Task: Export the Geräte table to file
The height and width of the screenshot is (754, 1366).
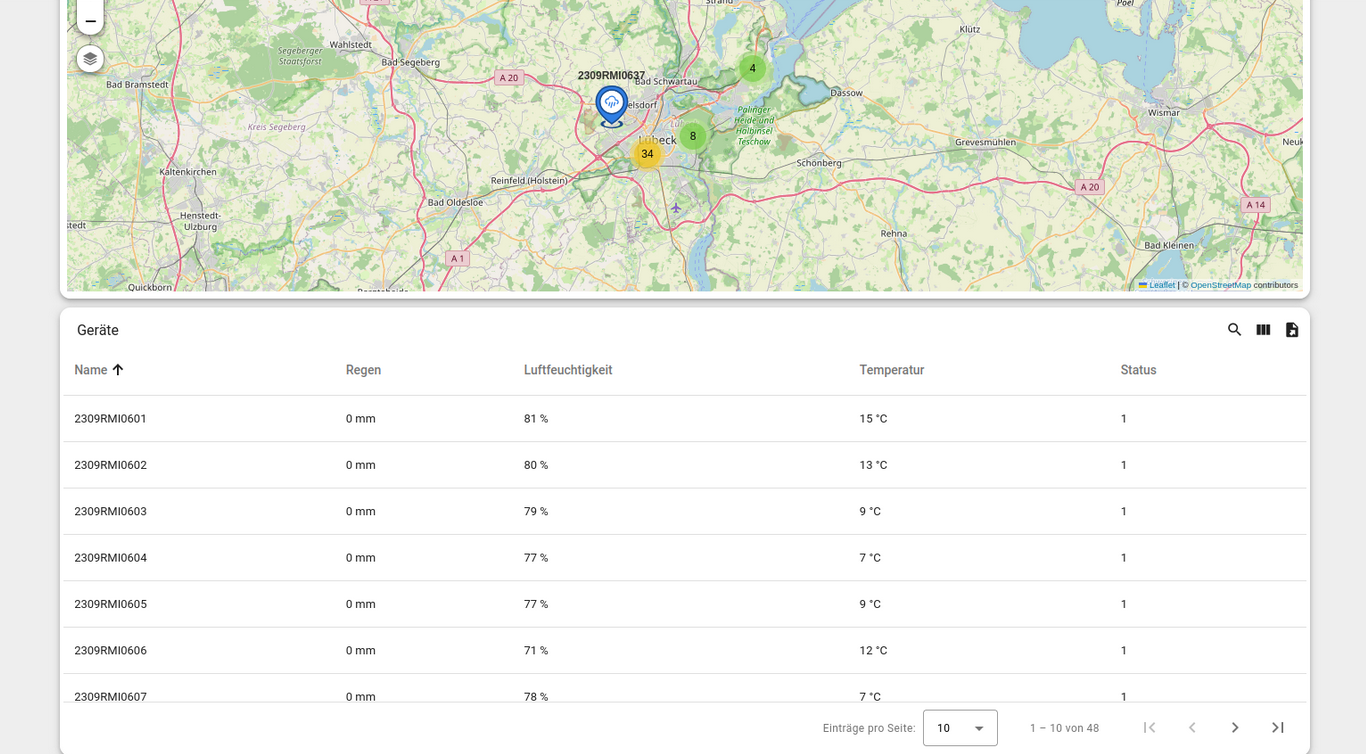Action: click(1292, 330)
